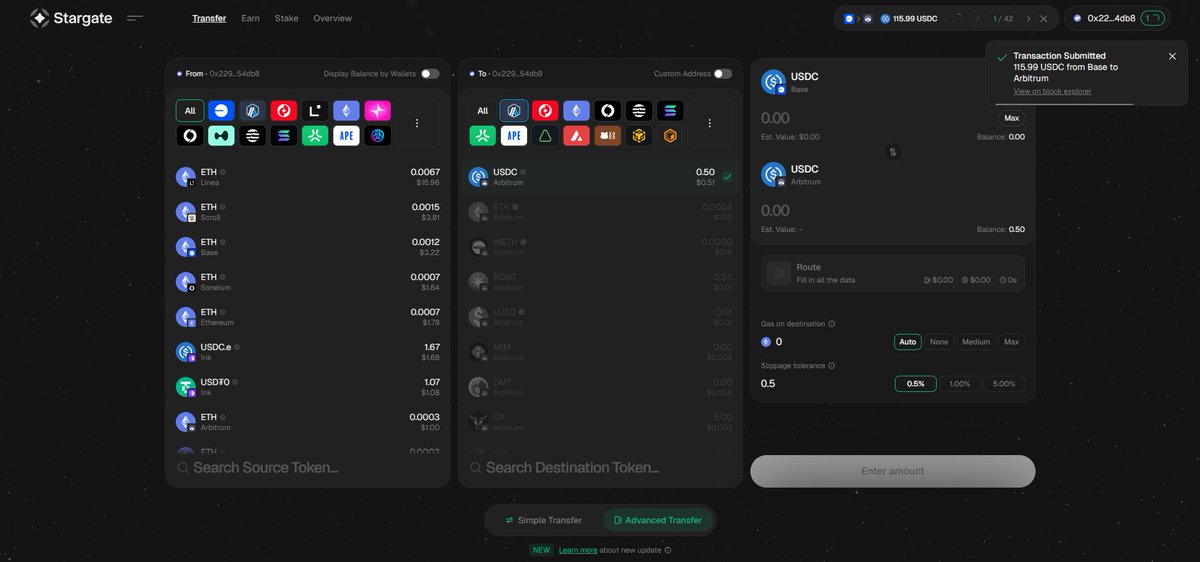The height and width of the screenshot is (562, 1200).
Task: Select the None gas option
Action: tap(939, 342)
